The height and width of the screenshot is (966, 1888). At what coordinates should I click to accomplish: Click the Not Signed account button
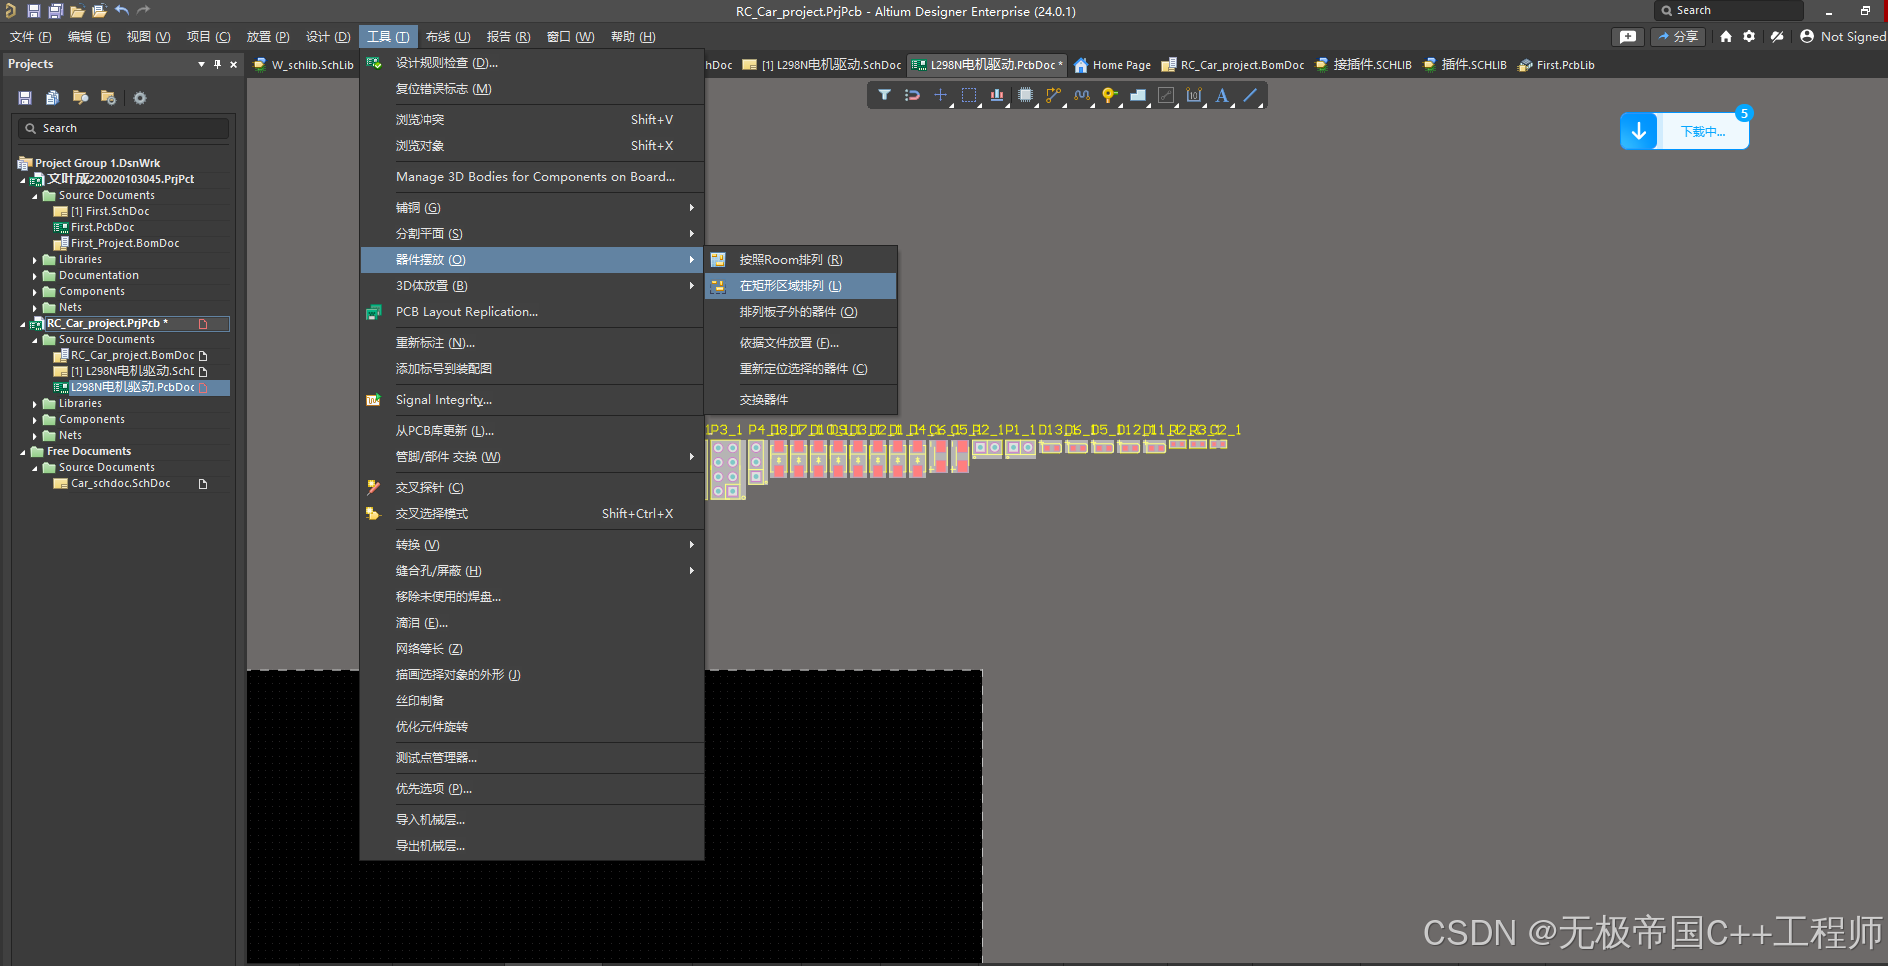point(1842,36)
